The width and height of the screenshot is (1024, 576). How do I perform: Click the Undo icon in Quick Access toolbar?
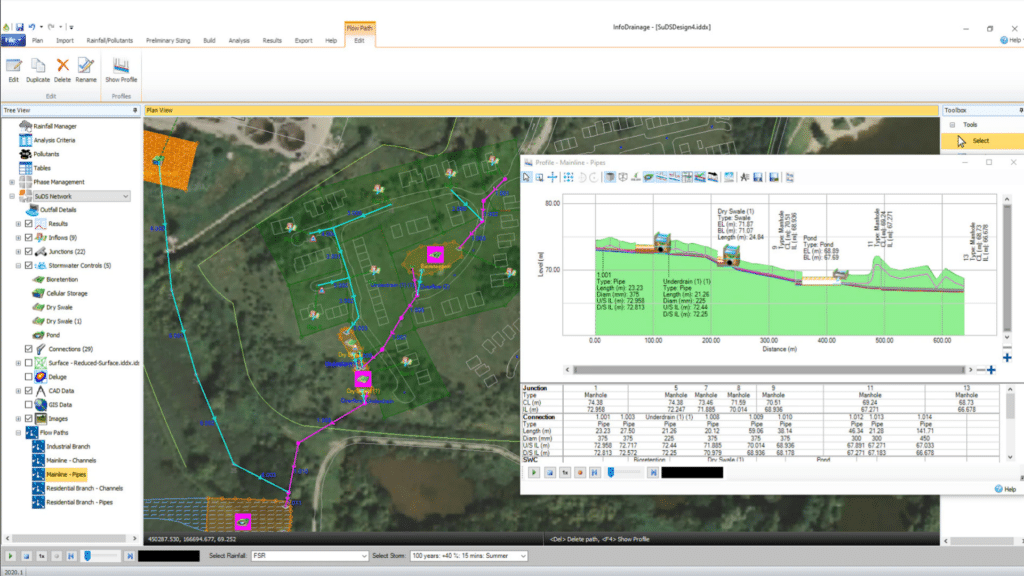[33, 26]
